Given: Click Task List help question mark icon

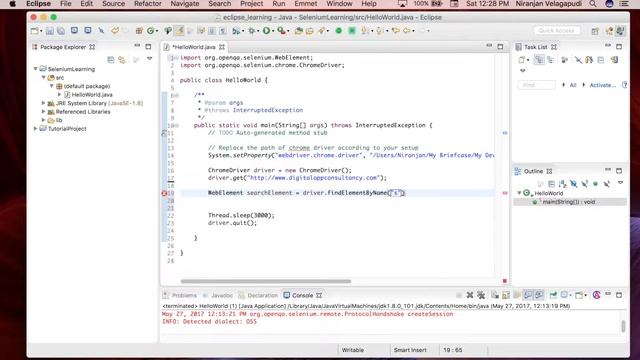Looking at the screenshot, I should [624, 85].
